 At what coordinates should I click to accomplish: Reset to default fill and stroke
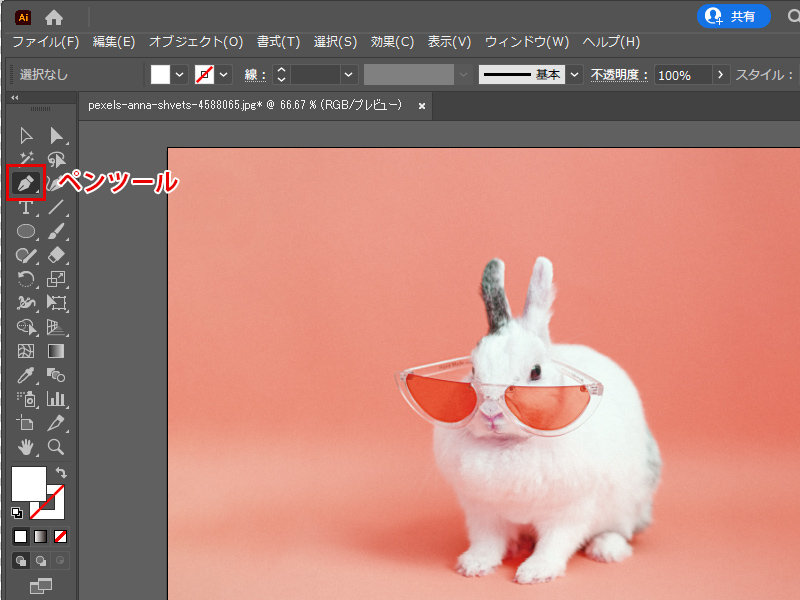click(x=17, y=512)
